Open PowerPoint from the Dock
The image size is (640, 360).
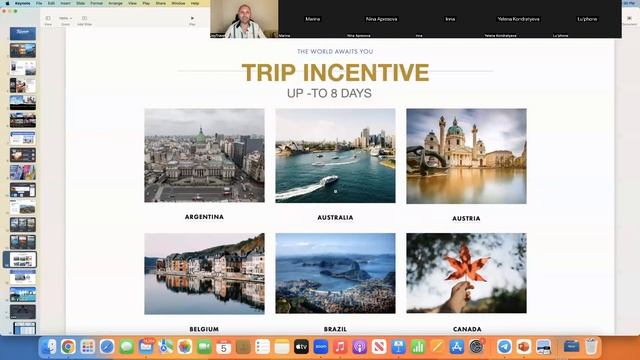[524, 347]
